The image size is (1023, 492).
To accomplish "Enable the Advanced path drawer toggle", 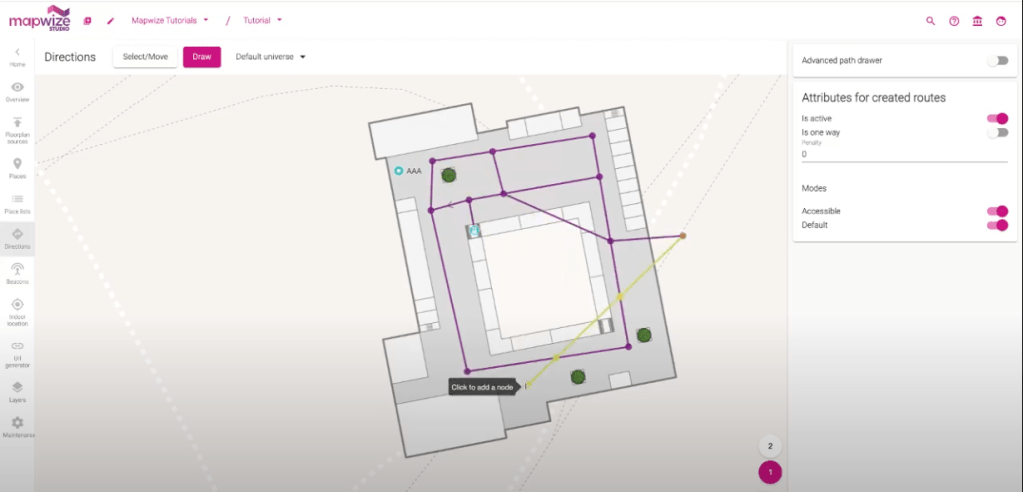I will click(x=997, y=61).
